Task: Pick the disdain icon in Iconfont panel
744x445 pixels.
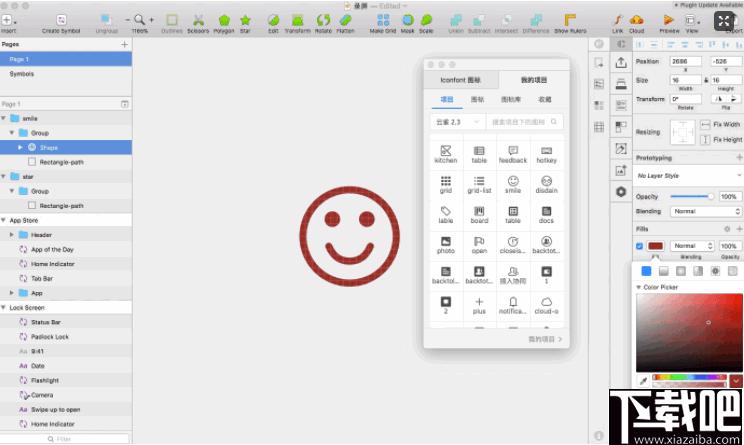Action: 546,184
